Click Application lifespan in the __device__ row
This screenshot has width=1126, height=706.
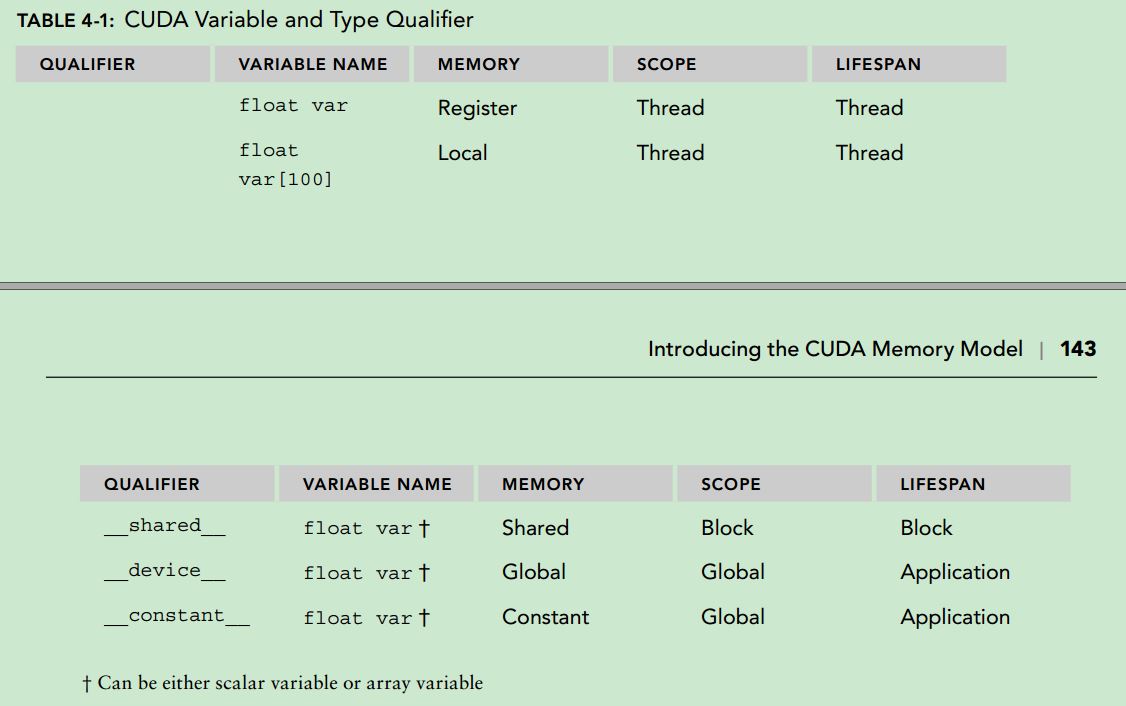pyautogui.click(x=955, y=572)
